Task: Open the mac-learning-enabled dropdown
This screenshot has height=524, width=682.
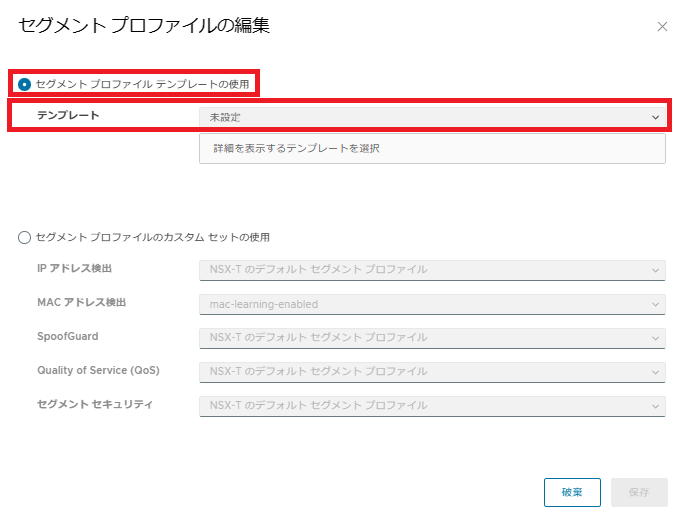Action: pyautogui.click(x=430, y=304)
